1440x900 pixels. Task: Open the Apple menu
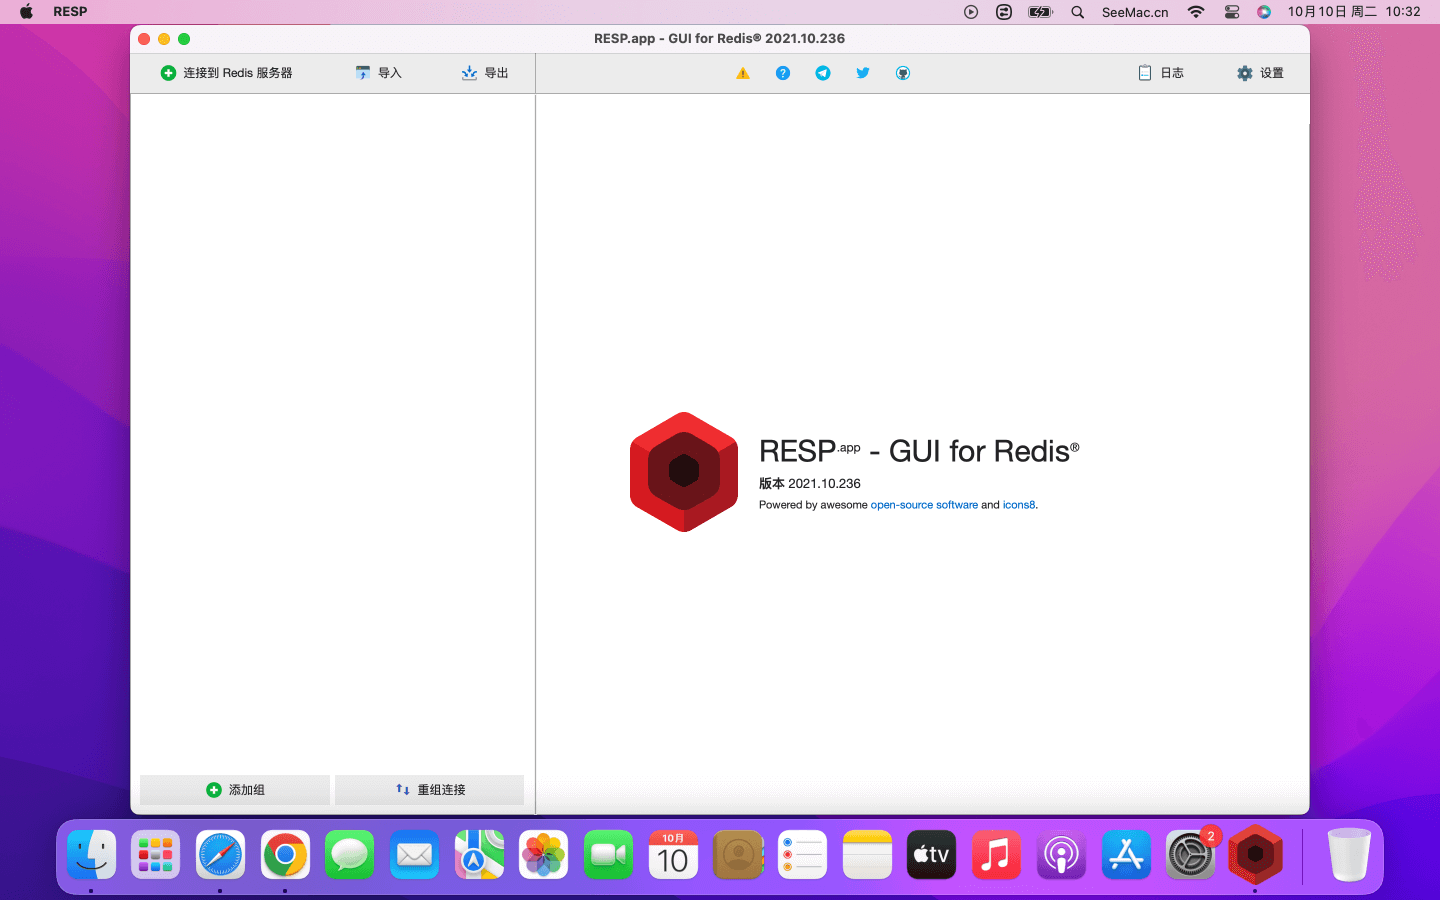coord(26,12)
